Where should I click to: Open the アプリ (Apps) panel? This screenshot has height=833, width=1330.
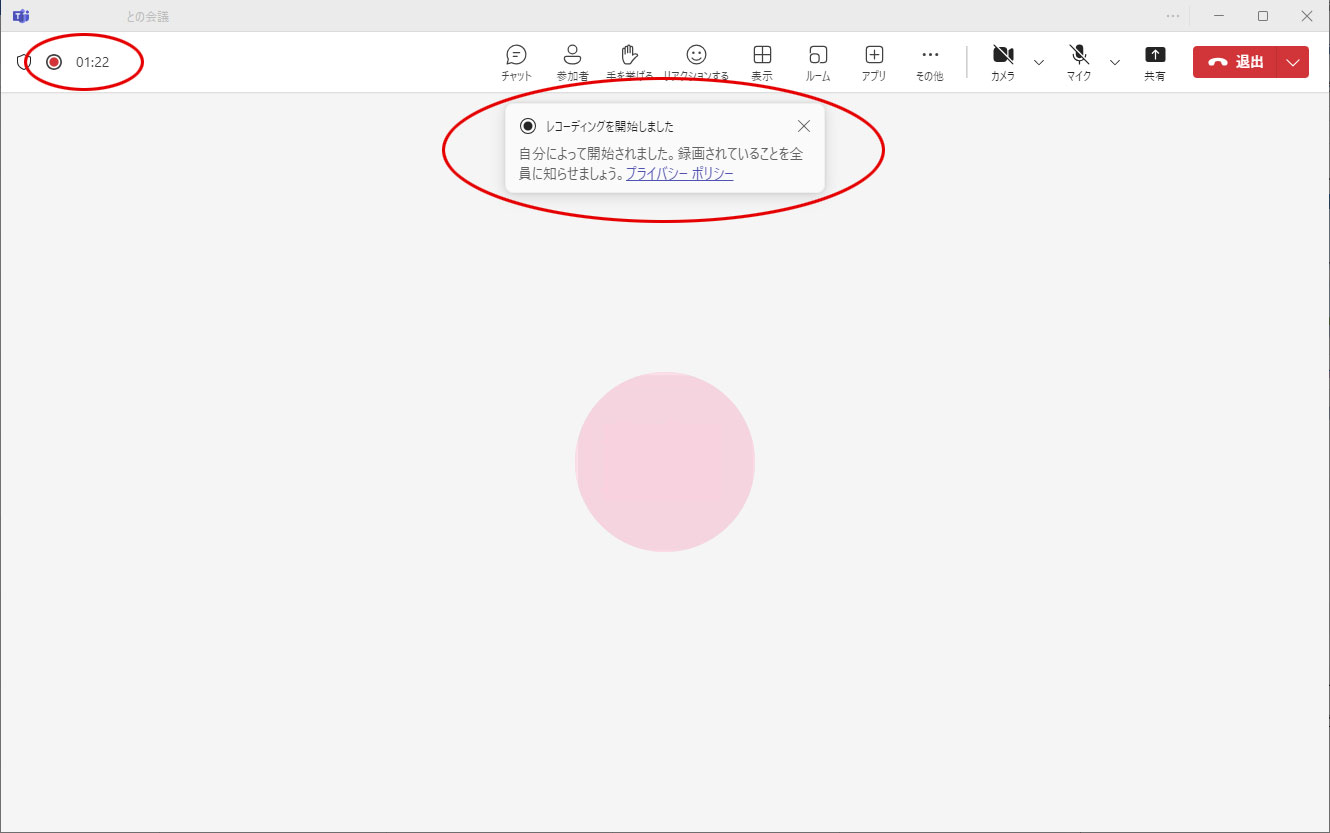tap(874, 61)
